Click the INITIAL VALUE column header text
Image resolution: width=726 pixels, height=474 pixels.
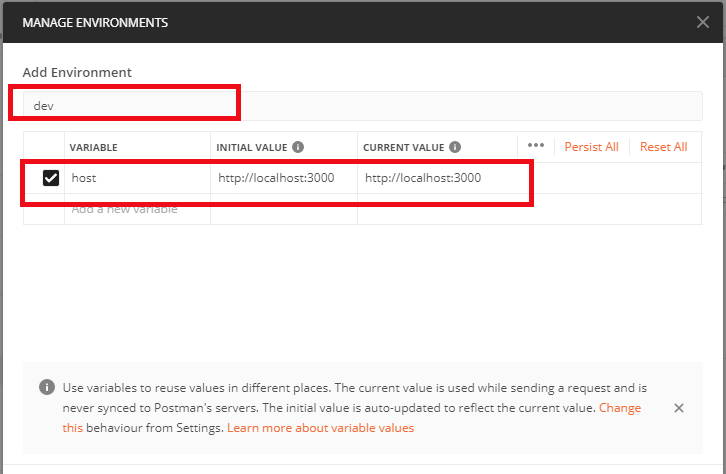[x=251, y=147]
